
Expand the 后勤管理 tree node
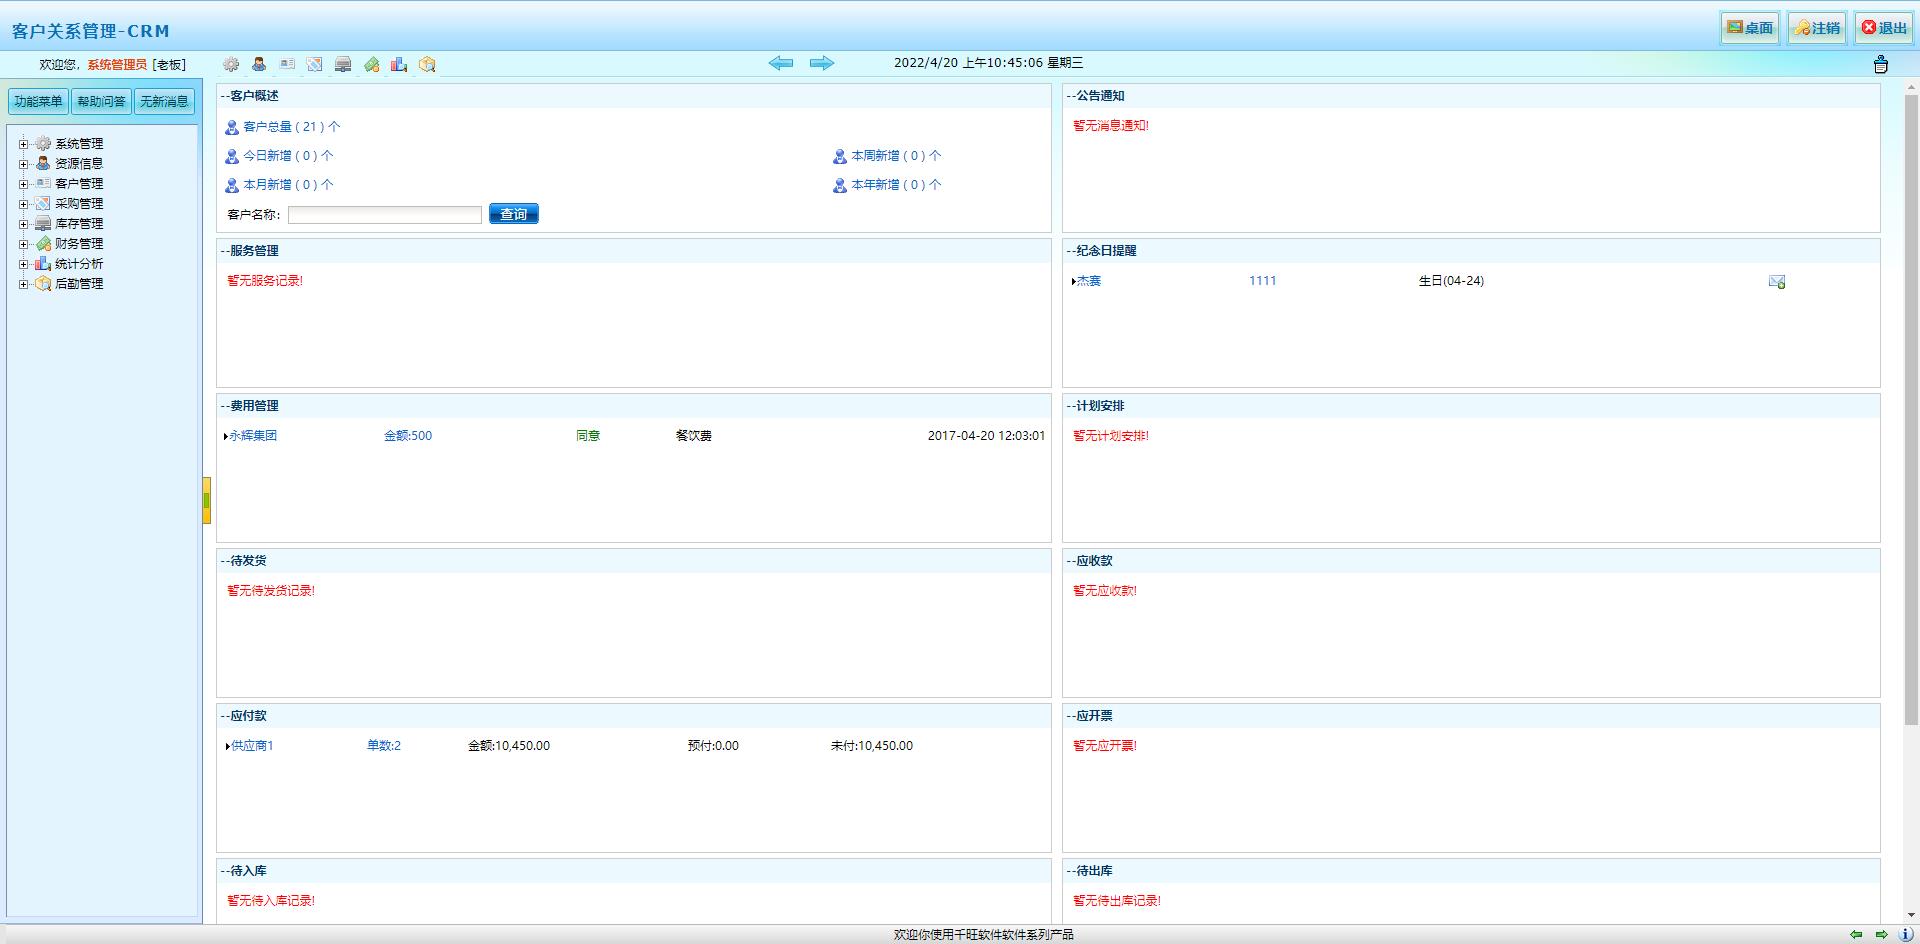23,284
